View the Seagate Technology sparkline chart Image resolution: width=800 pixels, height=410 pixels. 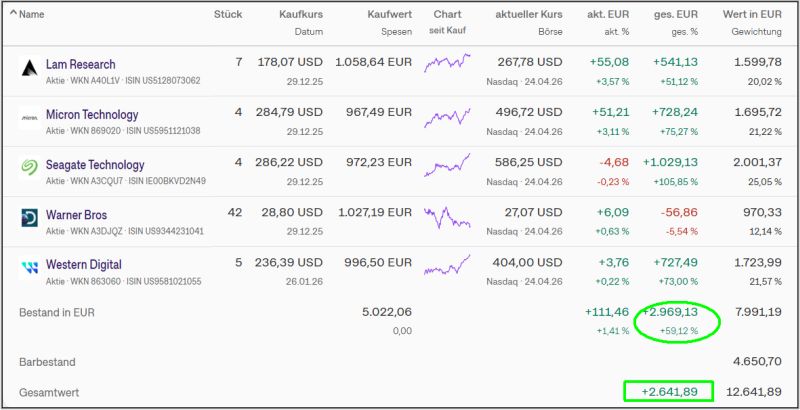point(447,164)
